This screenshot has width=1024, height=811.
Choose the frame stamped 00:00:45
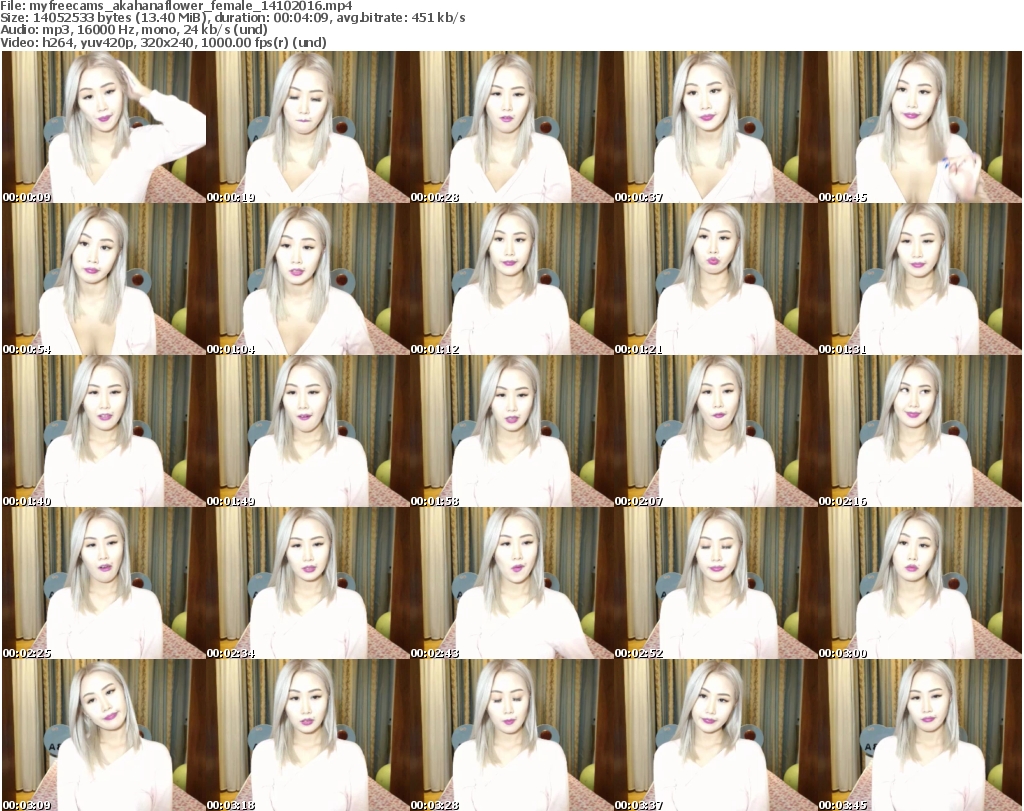coord(920,127)
